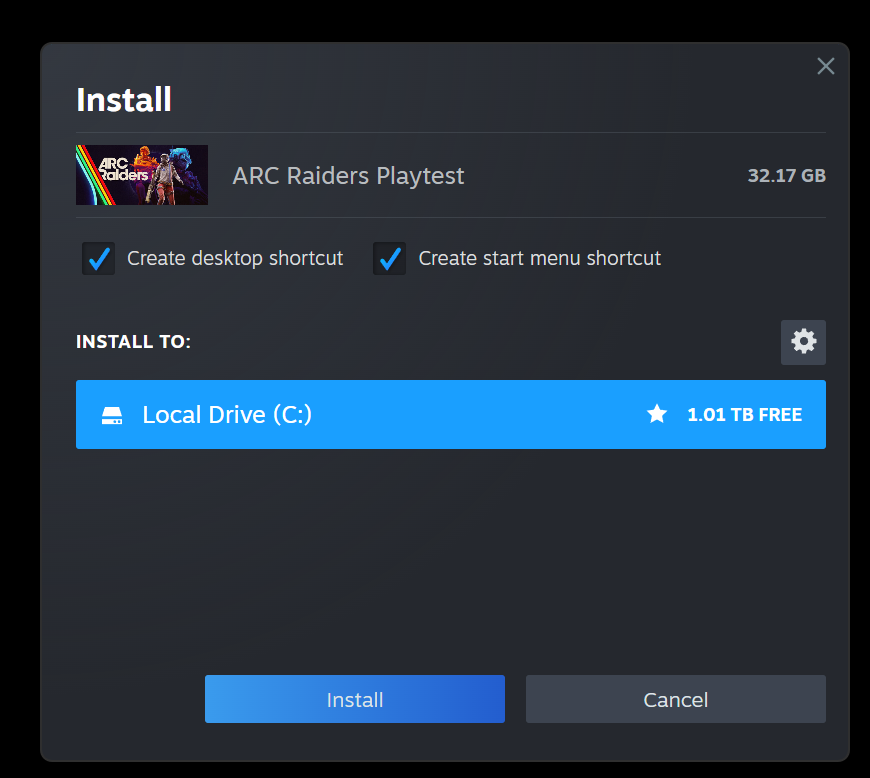Click the ARC Raiders Playtest title
Screen dimensions: 870x778
pyautogui.click(x=348, y=176)
